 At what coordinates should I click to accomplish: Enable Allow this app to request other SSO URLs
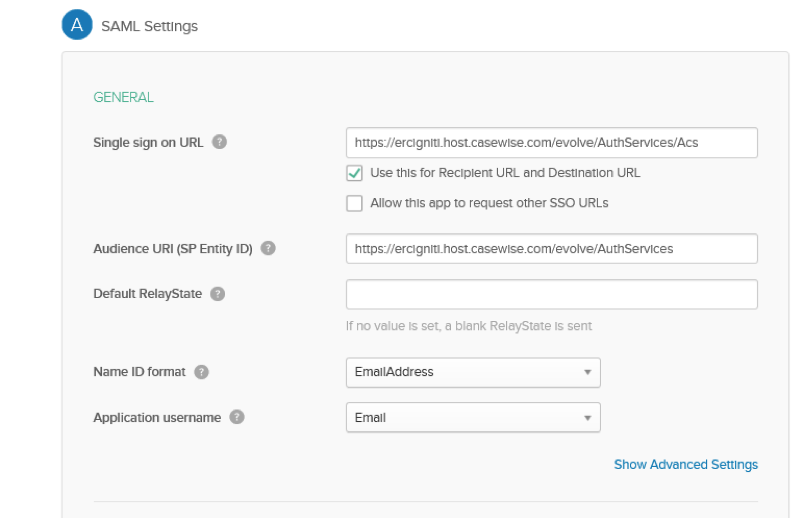[354, 203]
